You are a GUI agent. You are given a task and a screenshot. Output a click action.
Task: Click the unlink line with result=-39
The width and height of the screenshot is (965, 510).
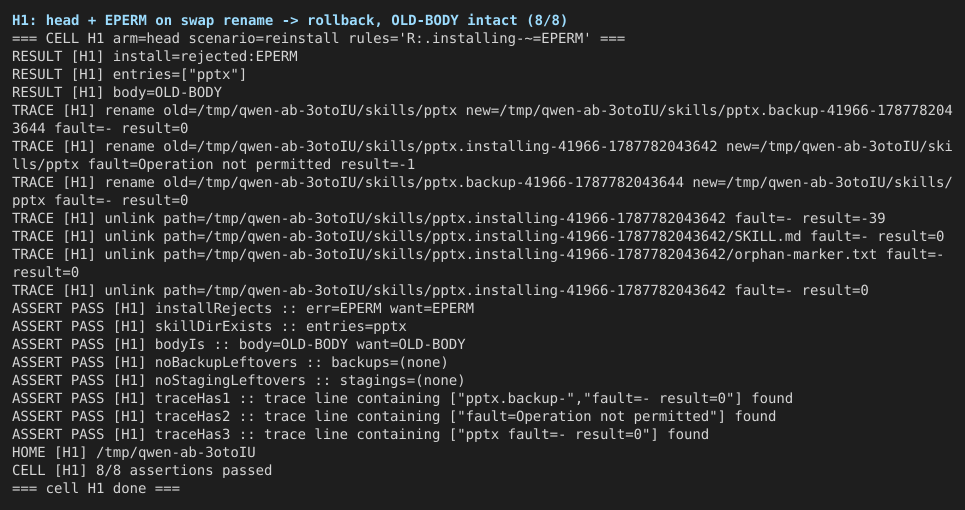448,218
